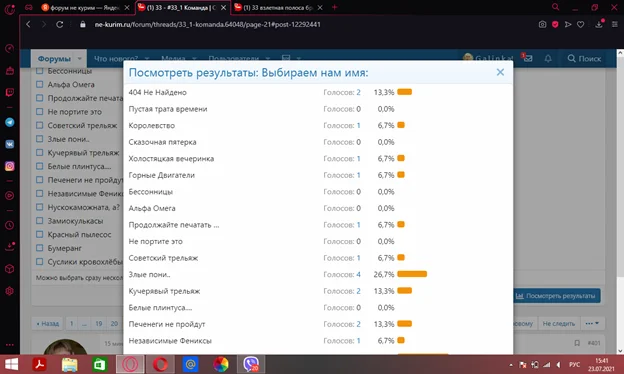This screenshot has width=624, height=374.
Task: Open the sidebar bag (GX Corner) icon
Action: tap(10, 71)
